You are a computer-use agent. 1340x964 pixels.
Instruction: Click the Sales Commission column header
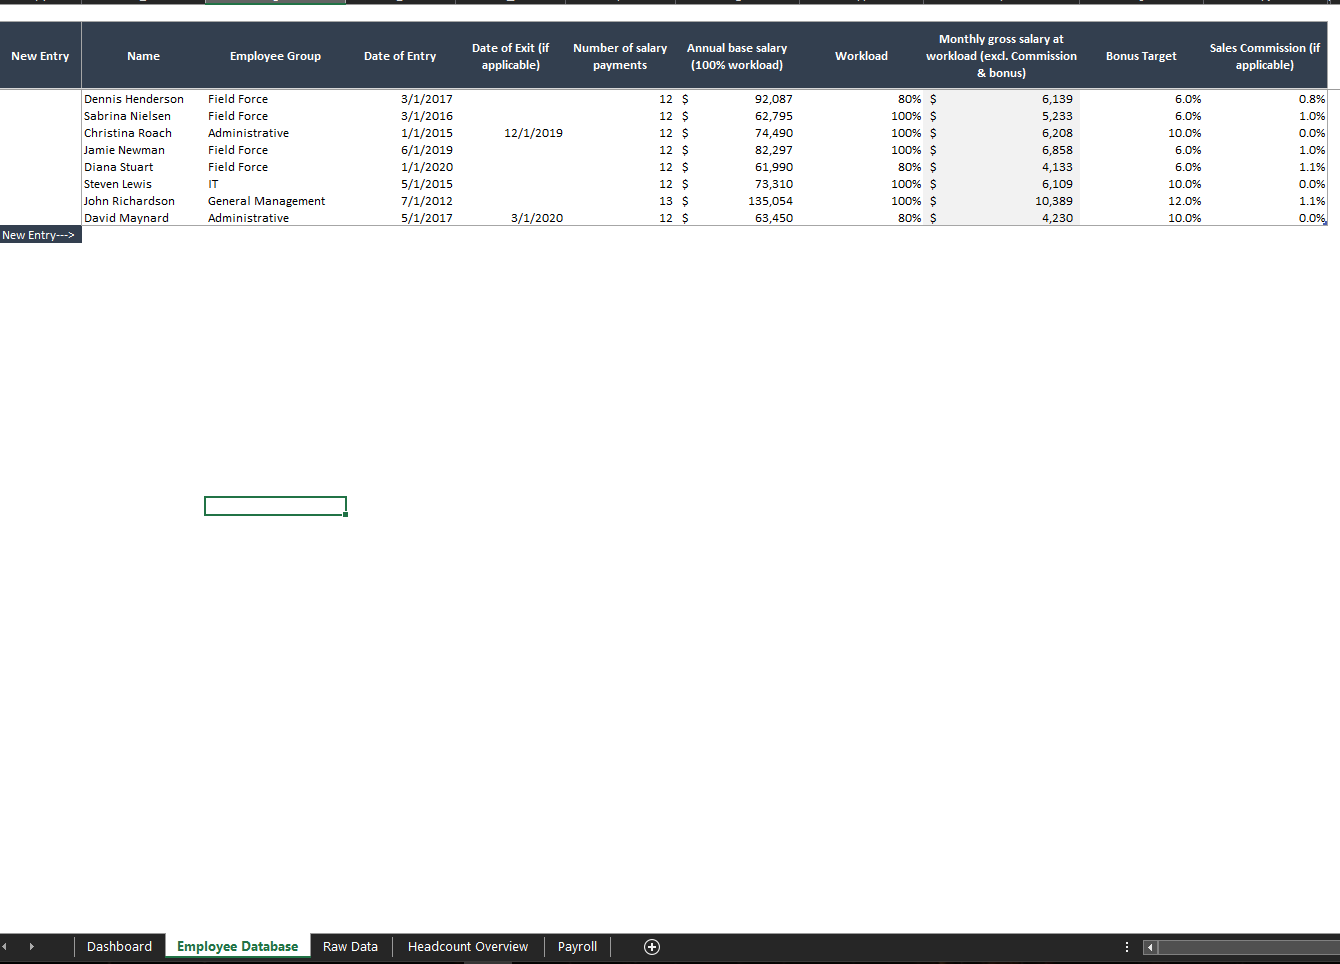pos(1264,55)
